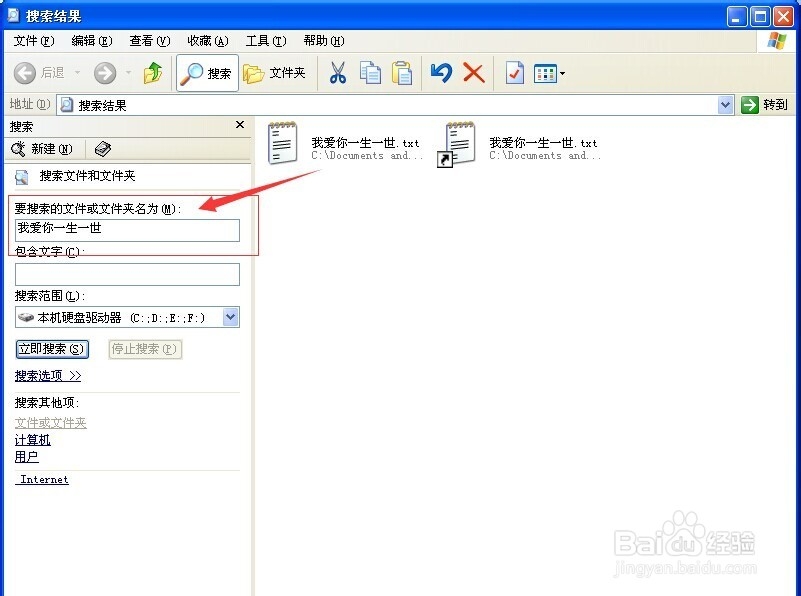Click shortcut result file name 我爱你一生一世.txt

click(x=543, y=142)
